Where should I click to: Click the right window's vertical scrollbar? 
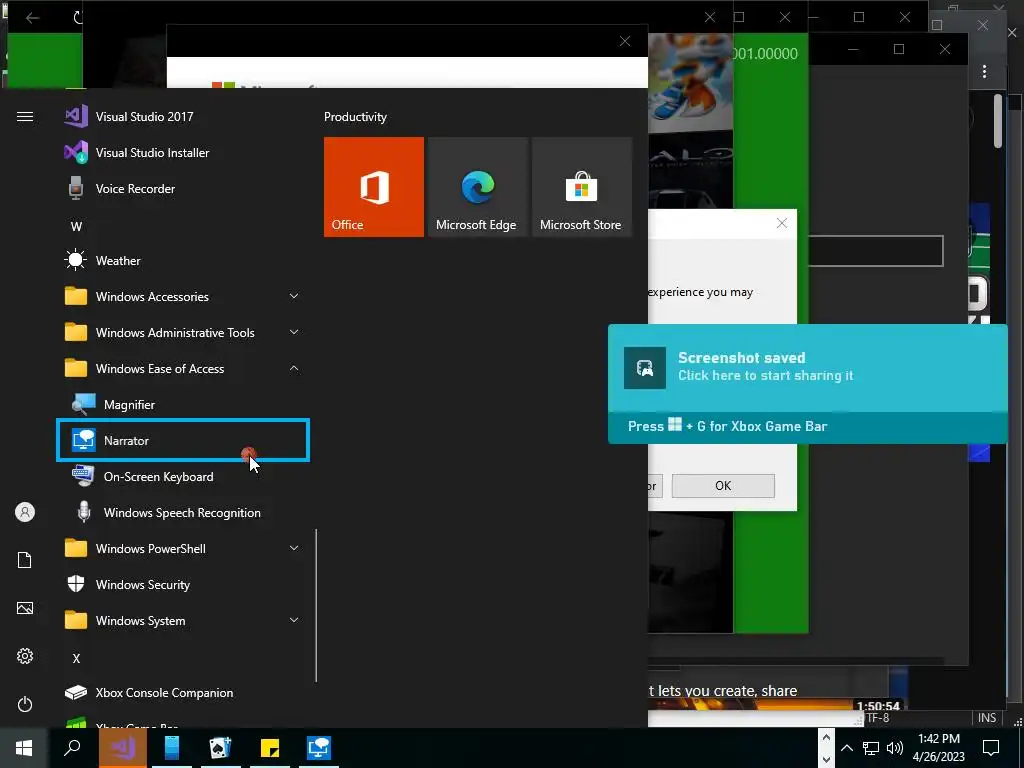998,121
